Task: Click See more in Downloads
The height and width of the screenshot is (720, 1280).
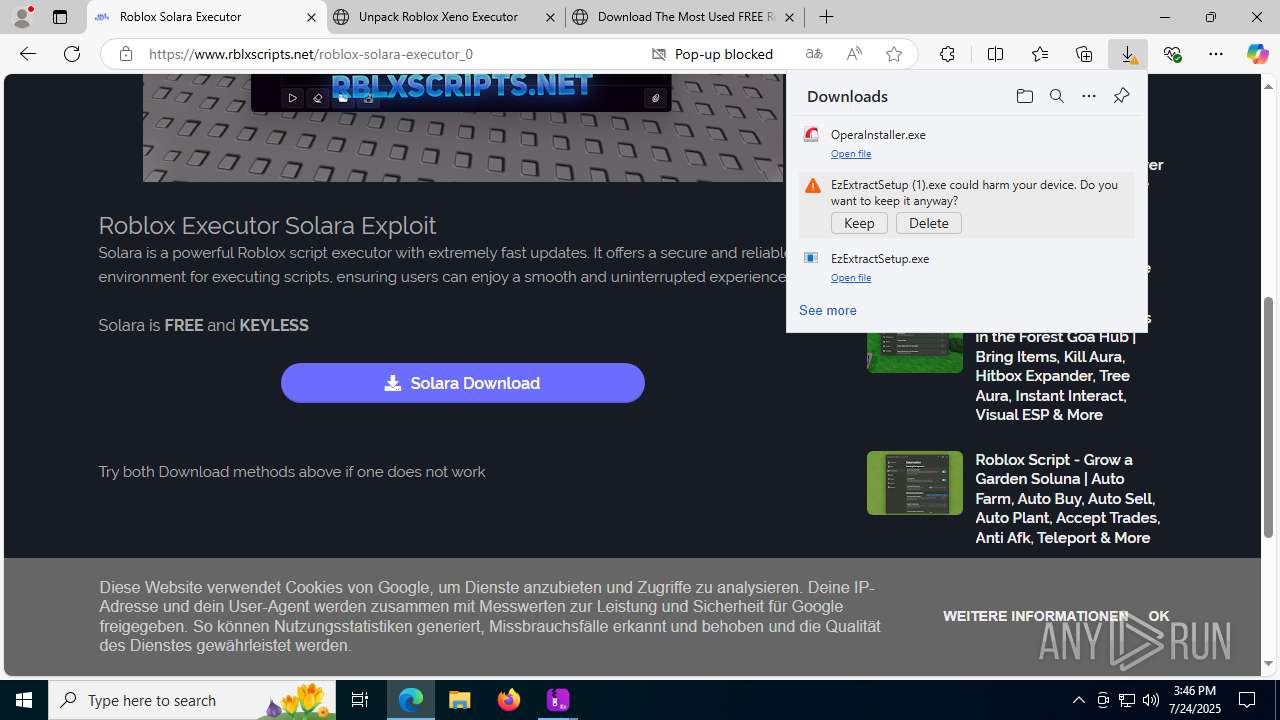Action: pos(827,310)
